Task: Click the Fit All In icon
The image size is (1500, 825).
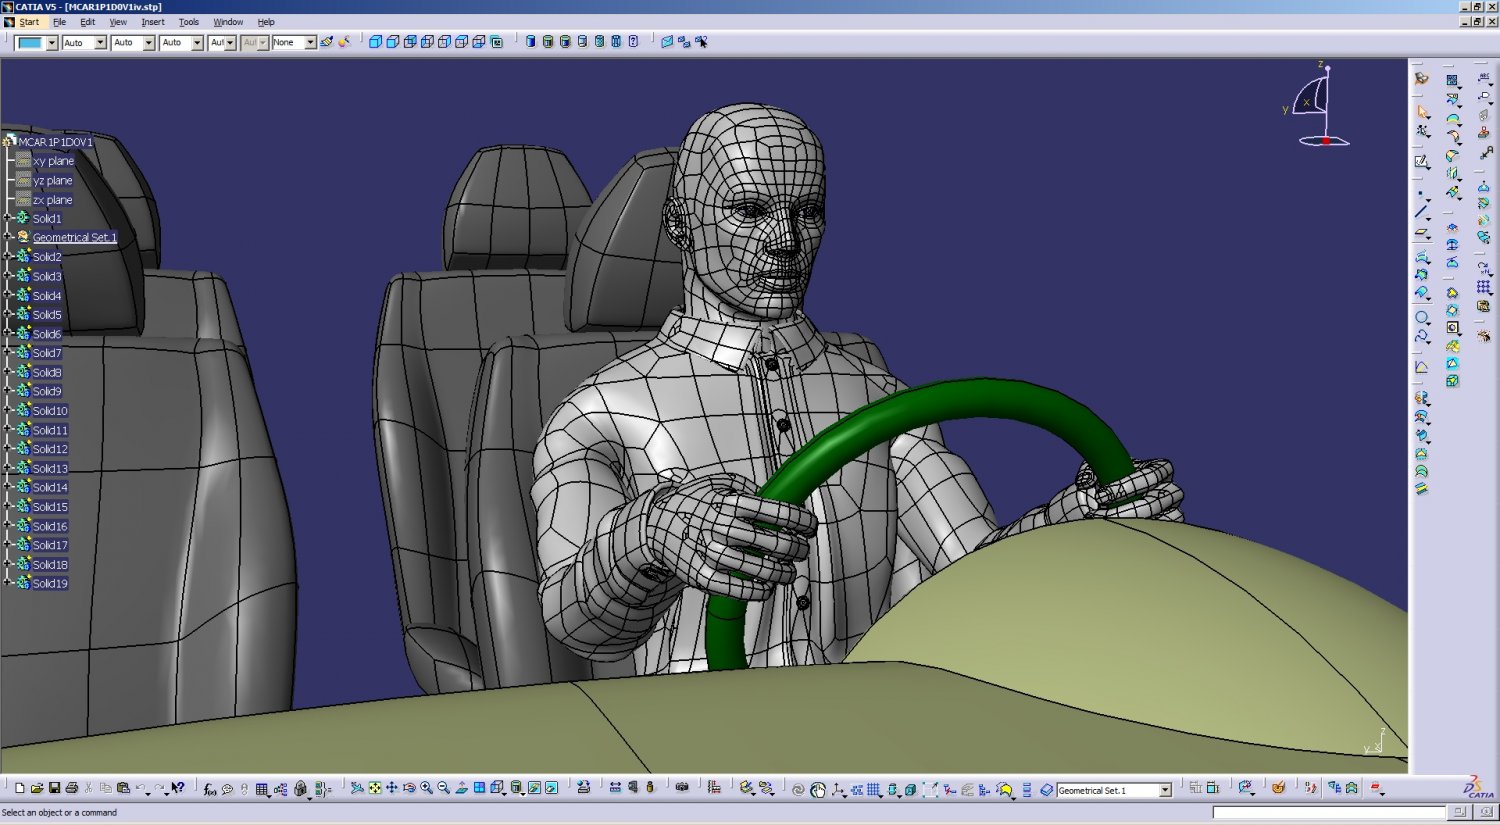Action: [x=373, y=789]
